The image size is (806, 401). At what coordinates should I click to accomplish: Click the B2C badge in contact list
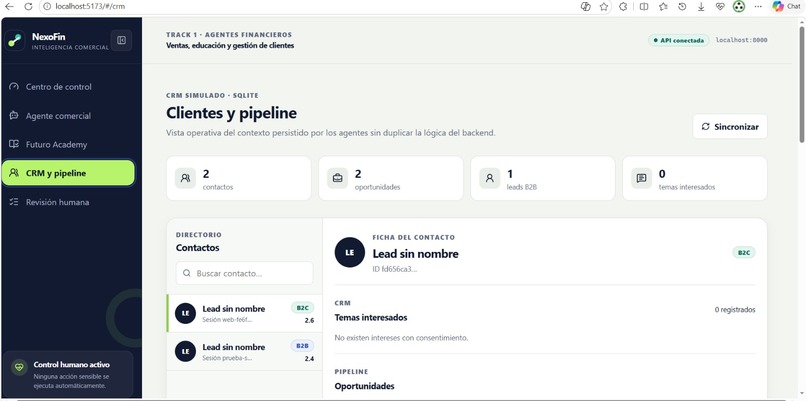coord(302,308)
